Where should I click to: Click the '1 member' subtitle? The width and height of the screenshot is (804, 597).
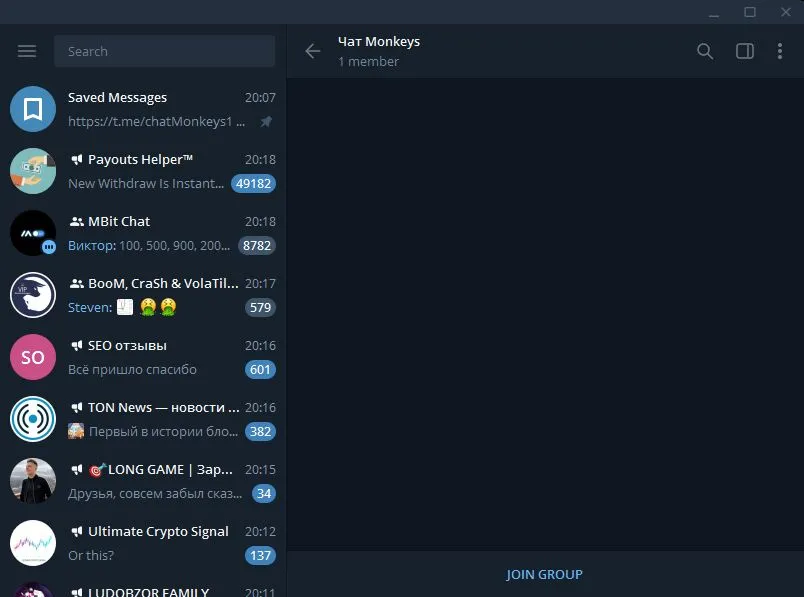click(368, 62)
